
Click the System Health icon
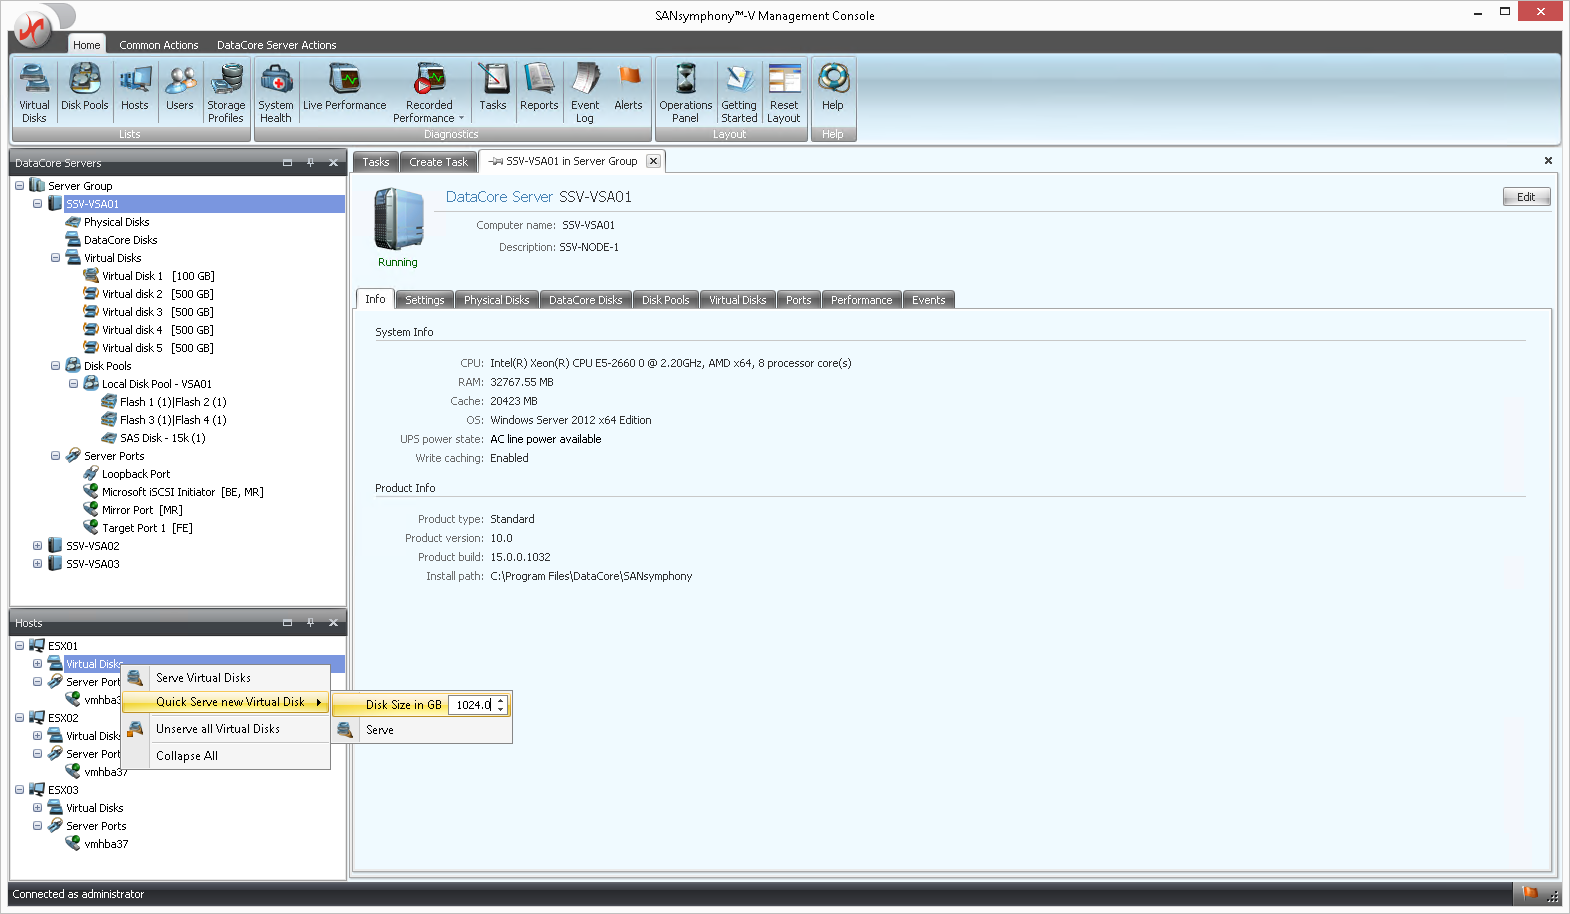[x=276, y=92]
